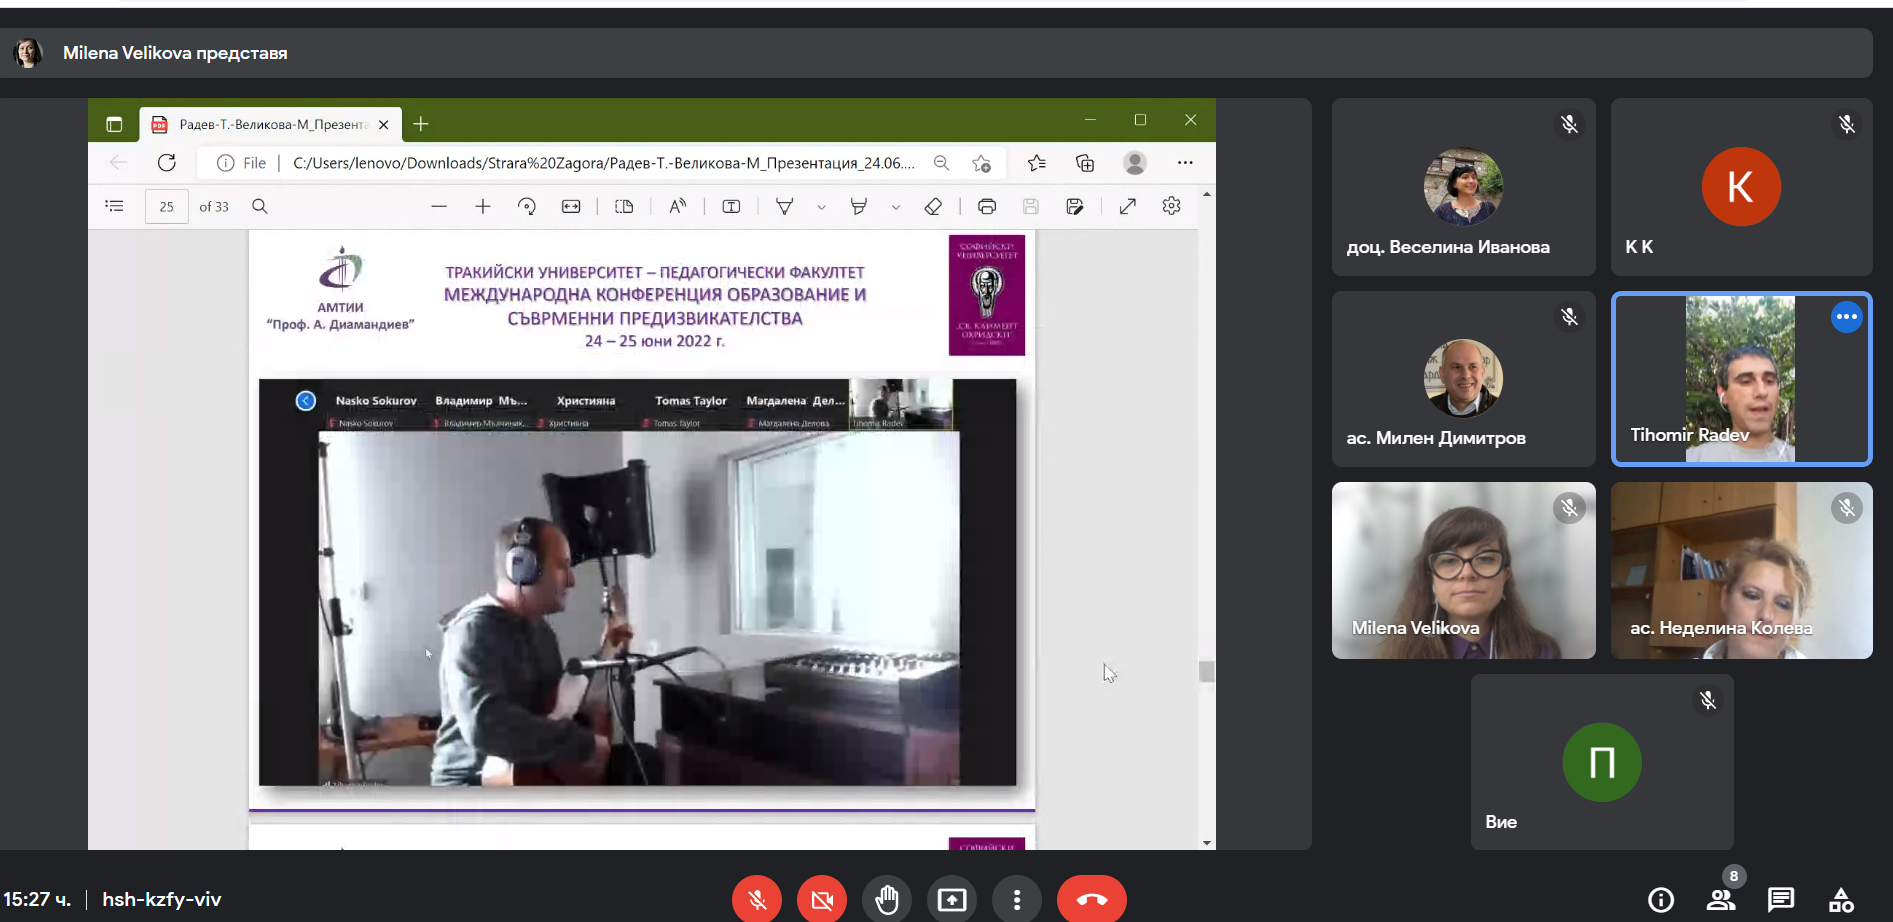The height and width of the screenshot is (922, 1893).
Task: Click the Християна label in the slide
Action: (586, 401)
